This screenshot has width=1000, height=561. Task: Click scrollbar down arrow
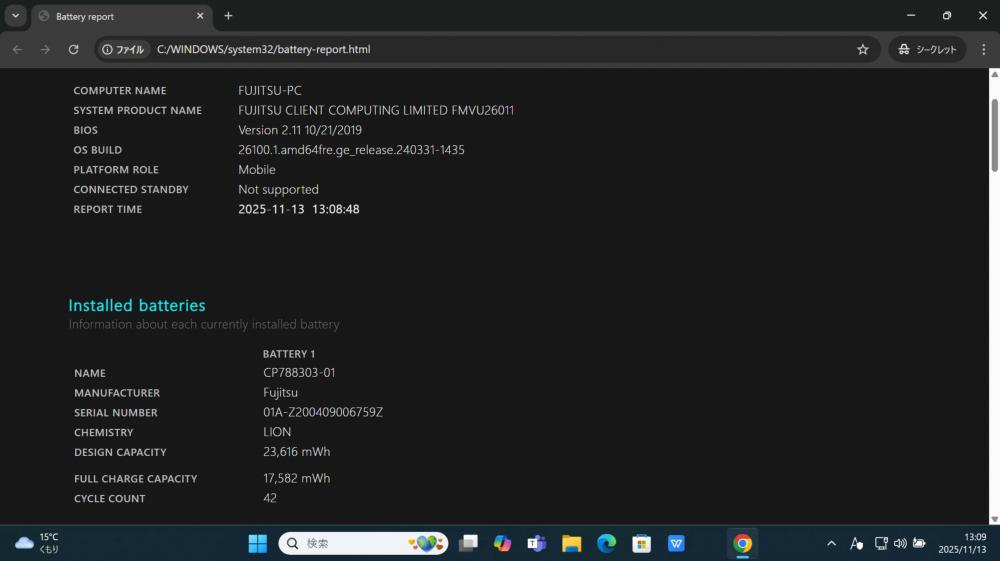pos(994,519)
